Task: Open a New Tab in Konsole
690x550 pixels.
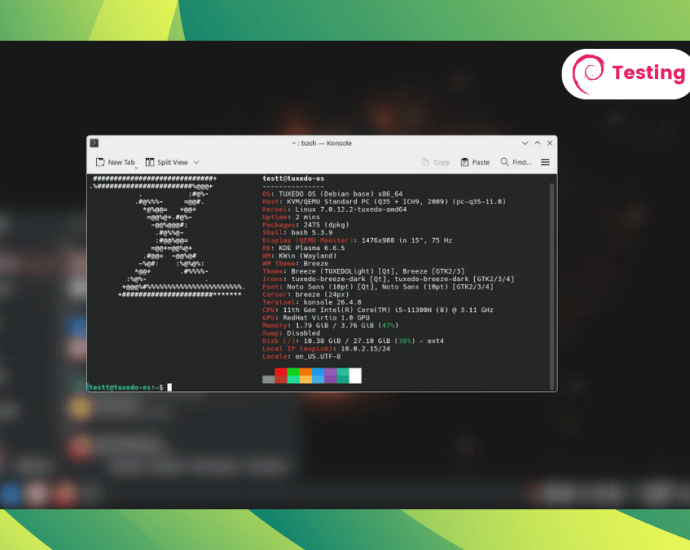Action: click(115, 162)
